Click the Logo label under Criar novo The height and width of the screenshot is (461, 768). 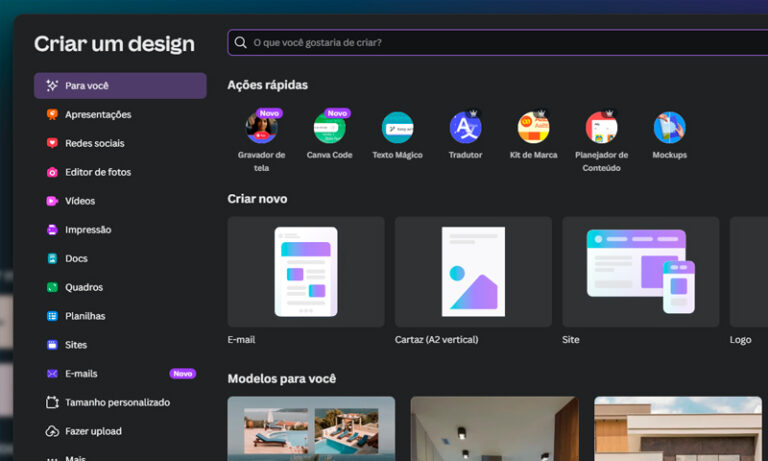tap(740, 340)
